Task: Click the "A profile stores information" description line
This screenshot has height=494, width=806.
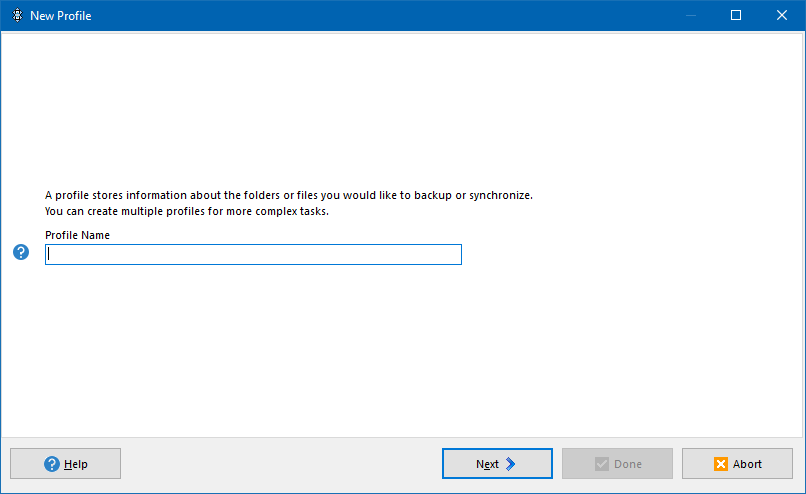Action: (x=288, y=195)
